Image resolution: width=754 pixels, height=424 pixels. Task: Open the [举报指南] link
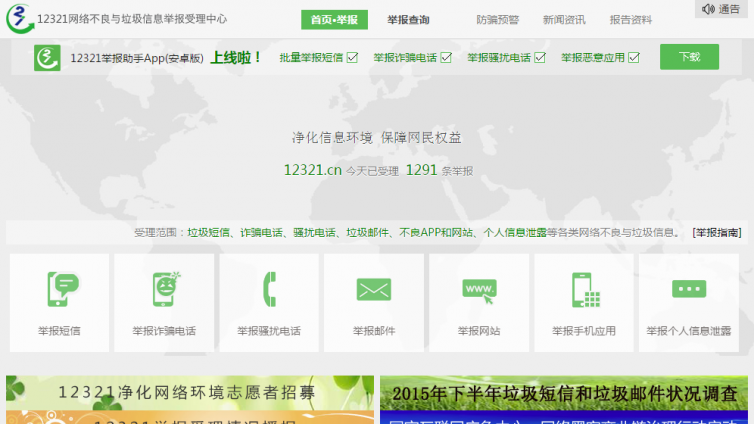click(717, 233)
